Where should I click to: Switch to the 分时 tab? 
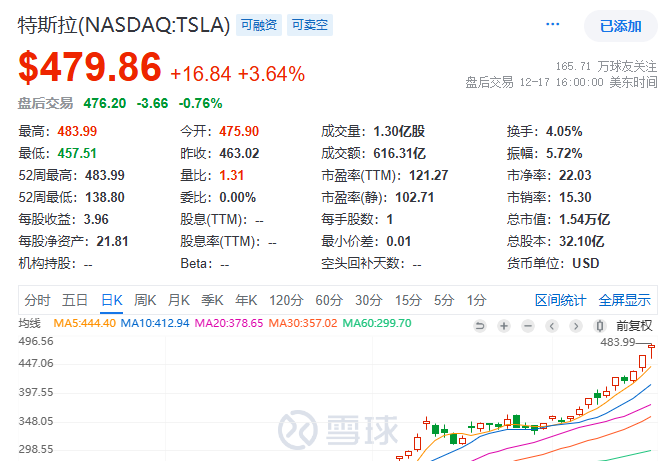37,300
